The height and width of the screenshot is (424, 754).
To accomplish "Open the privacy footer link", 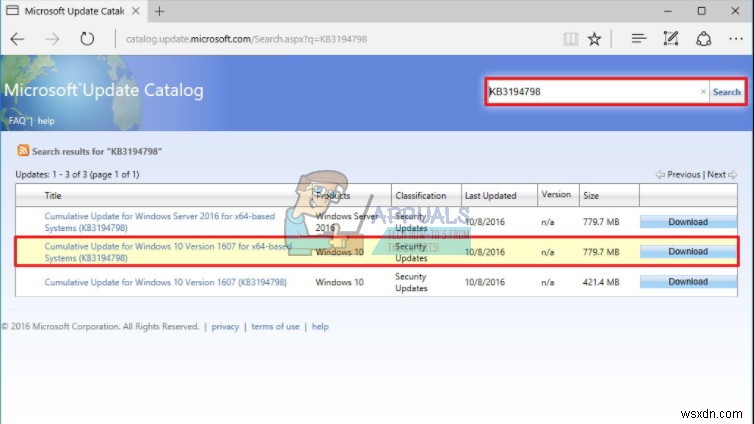I will point(225,326).
